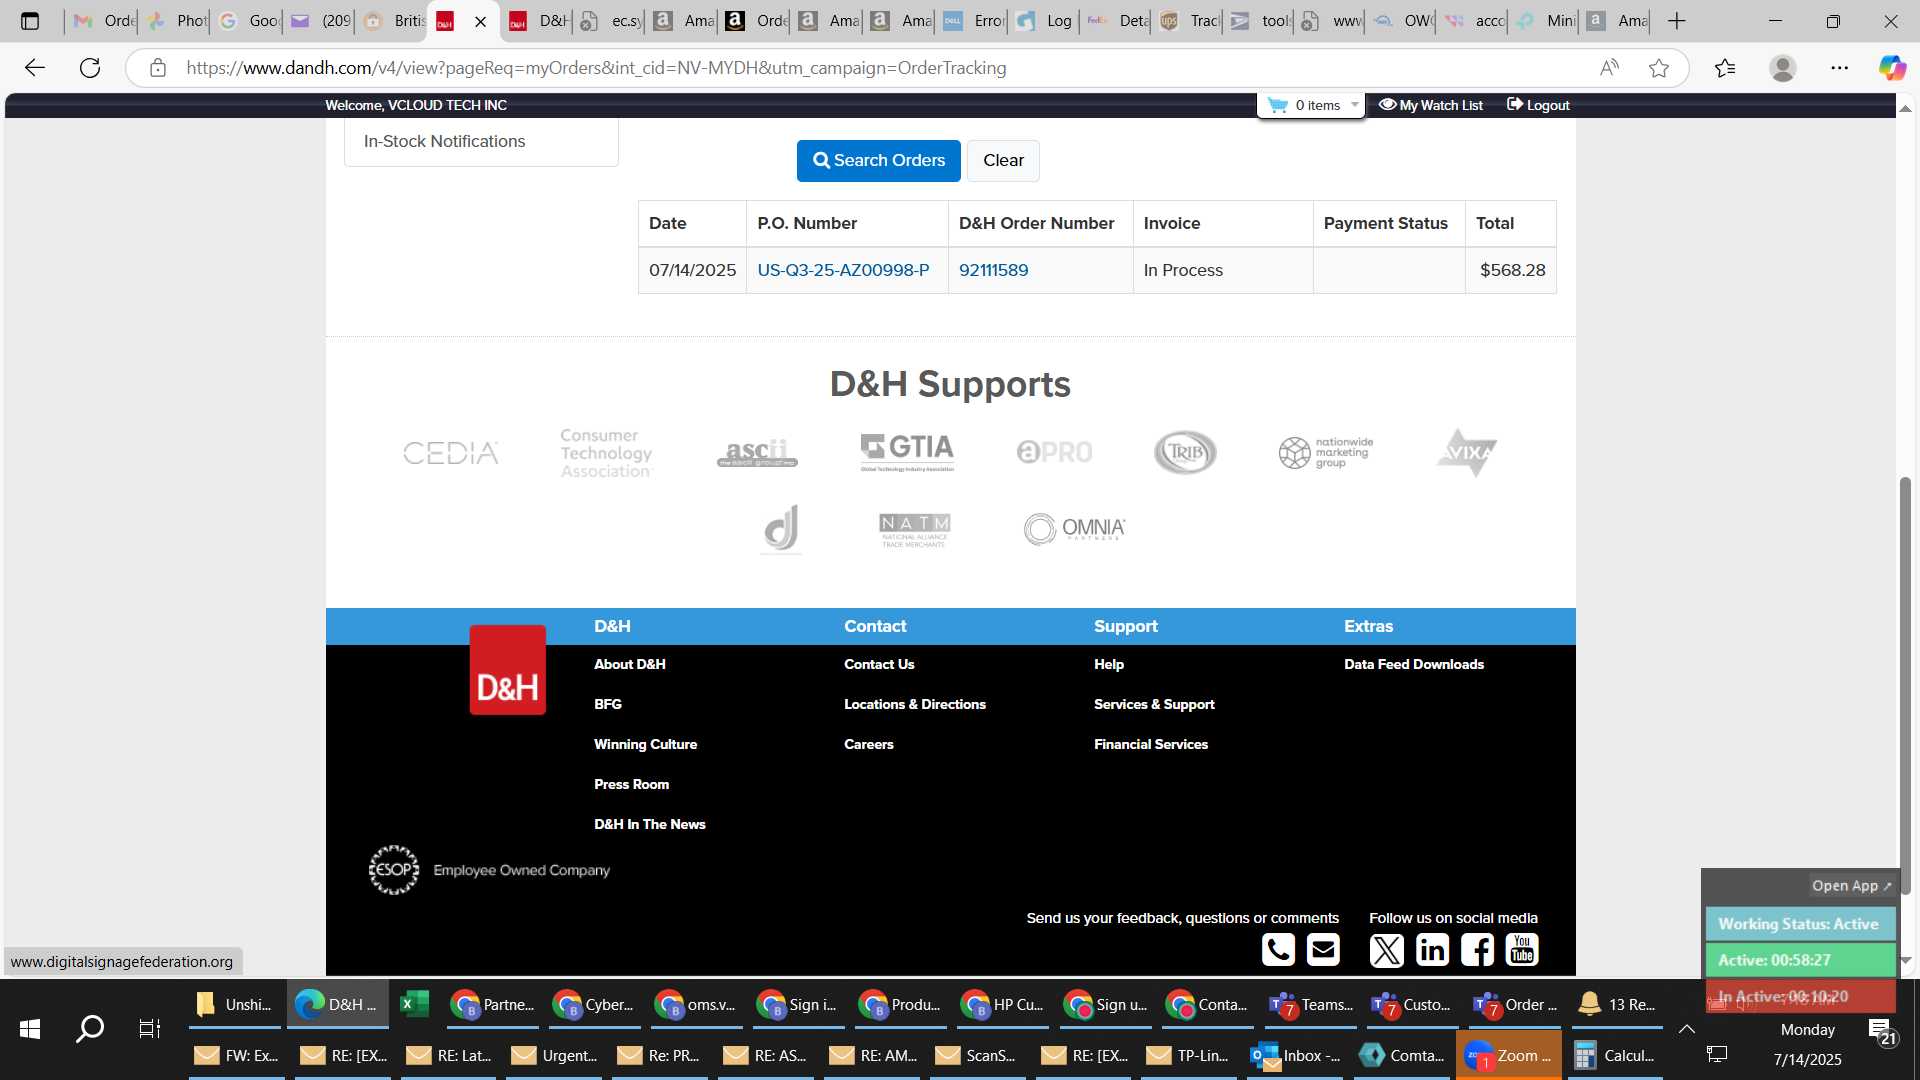1920x1080 pixels.
Task: Open Financial Services link
Action: tap(1150, 744)
